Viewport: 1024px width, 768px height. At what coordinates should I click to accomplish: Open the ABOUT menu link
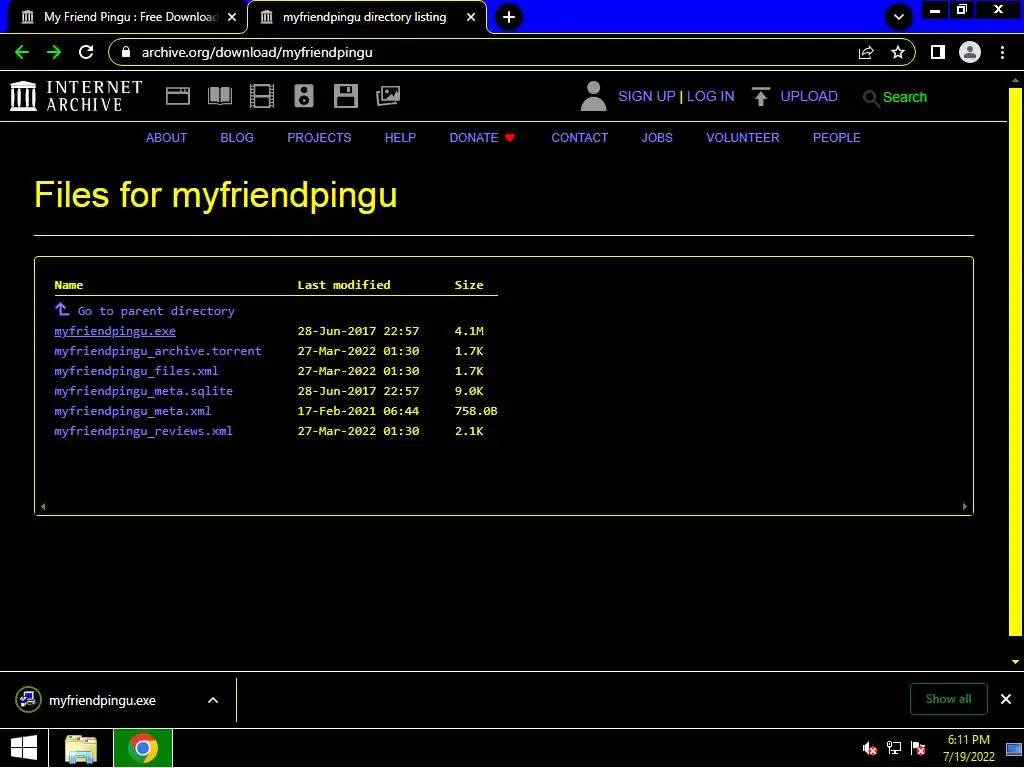(x=166, y=138)
